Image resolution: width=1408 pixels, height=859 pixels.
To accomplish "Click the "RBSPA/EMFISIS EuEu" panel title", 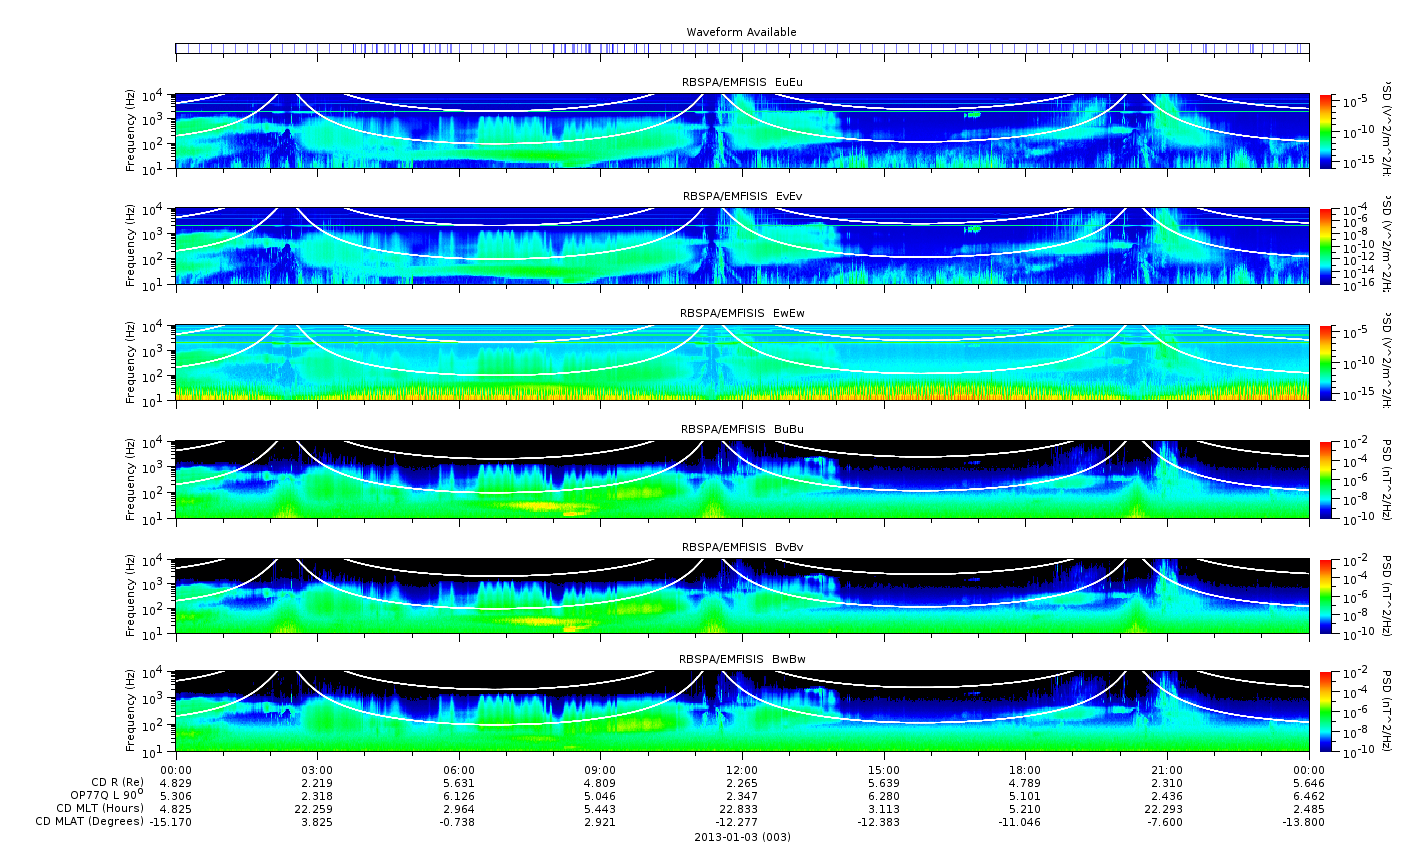I will coord(741,81).
